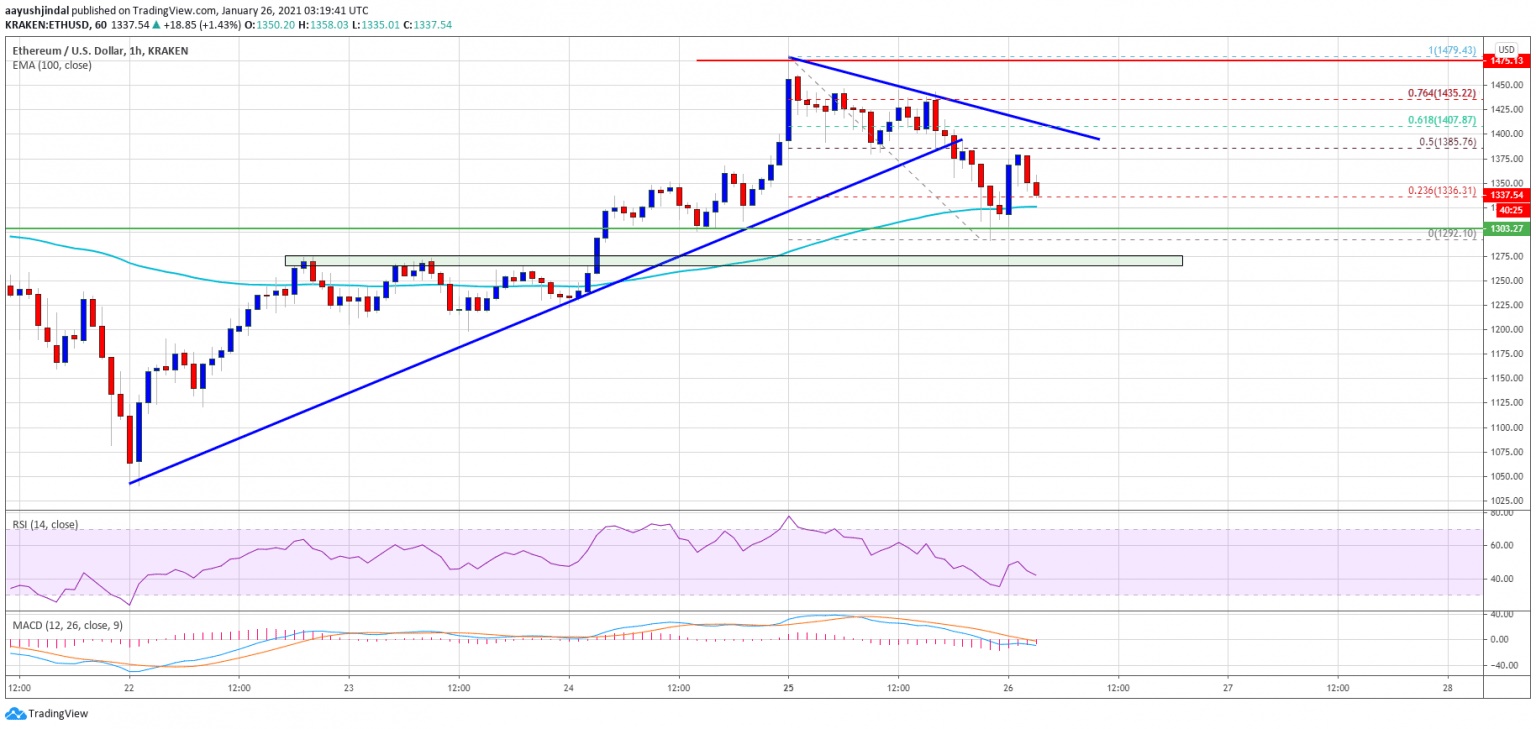The image size is (1536, 729).
Task: Click the red horizontal resistance line
Action: [1090, 60]
